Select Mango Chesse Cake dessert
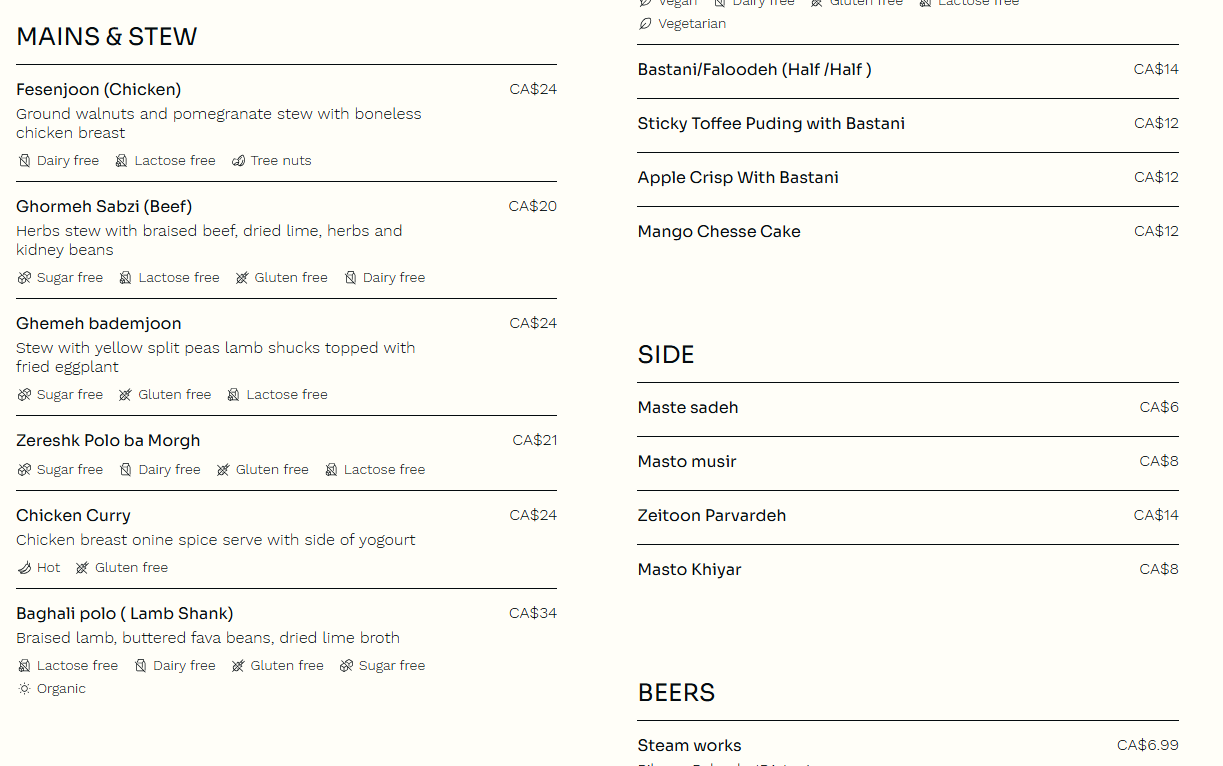Viewport: 1223px width, 766px height. 908,233
